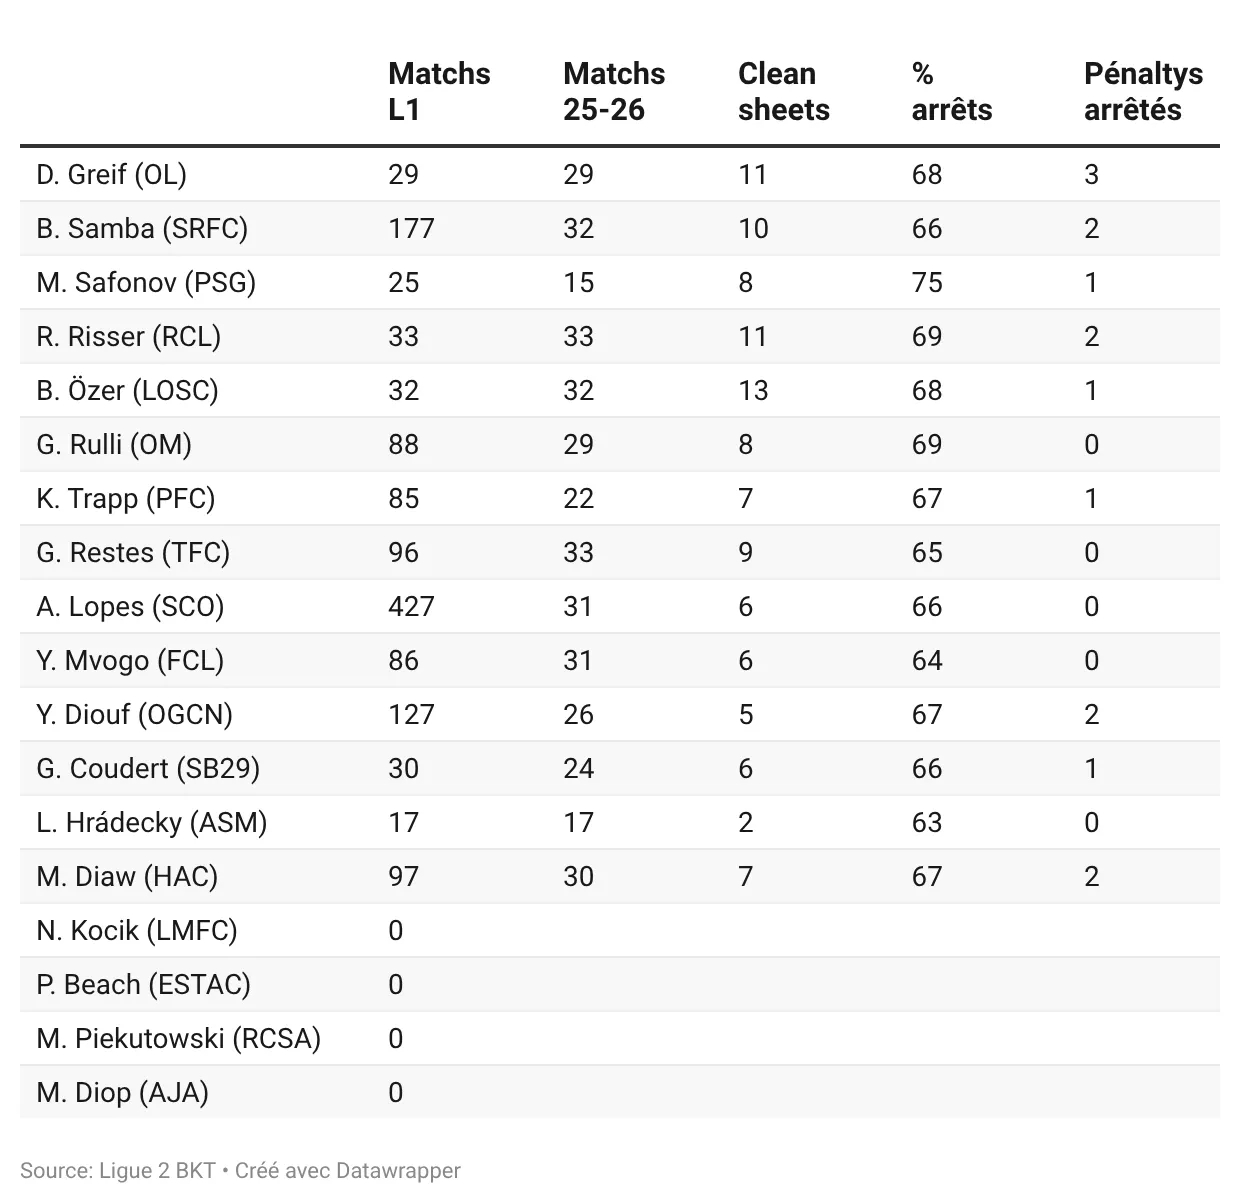Click the B. Özer (LOSC) name
This screenshot has height=1204, width=1240.
pyautogui.click(x=127, y=390)
